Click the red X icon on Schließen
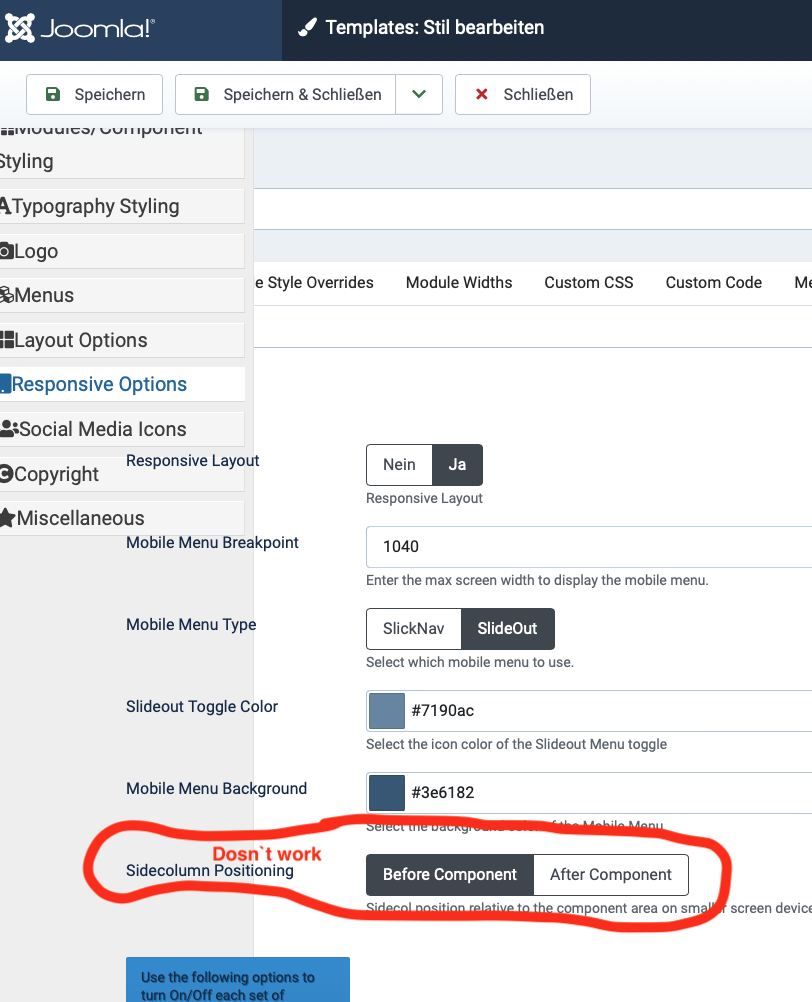 tap(481, 95)
